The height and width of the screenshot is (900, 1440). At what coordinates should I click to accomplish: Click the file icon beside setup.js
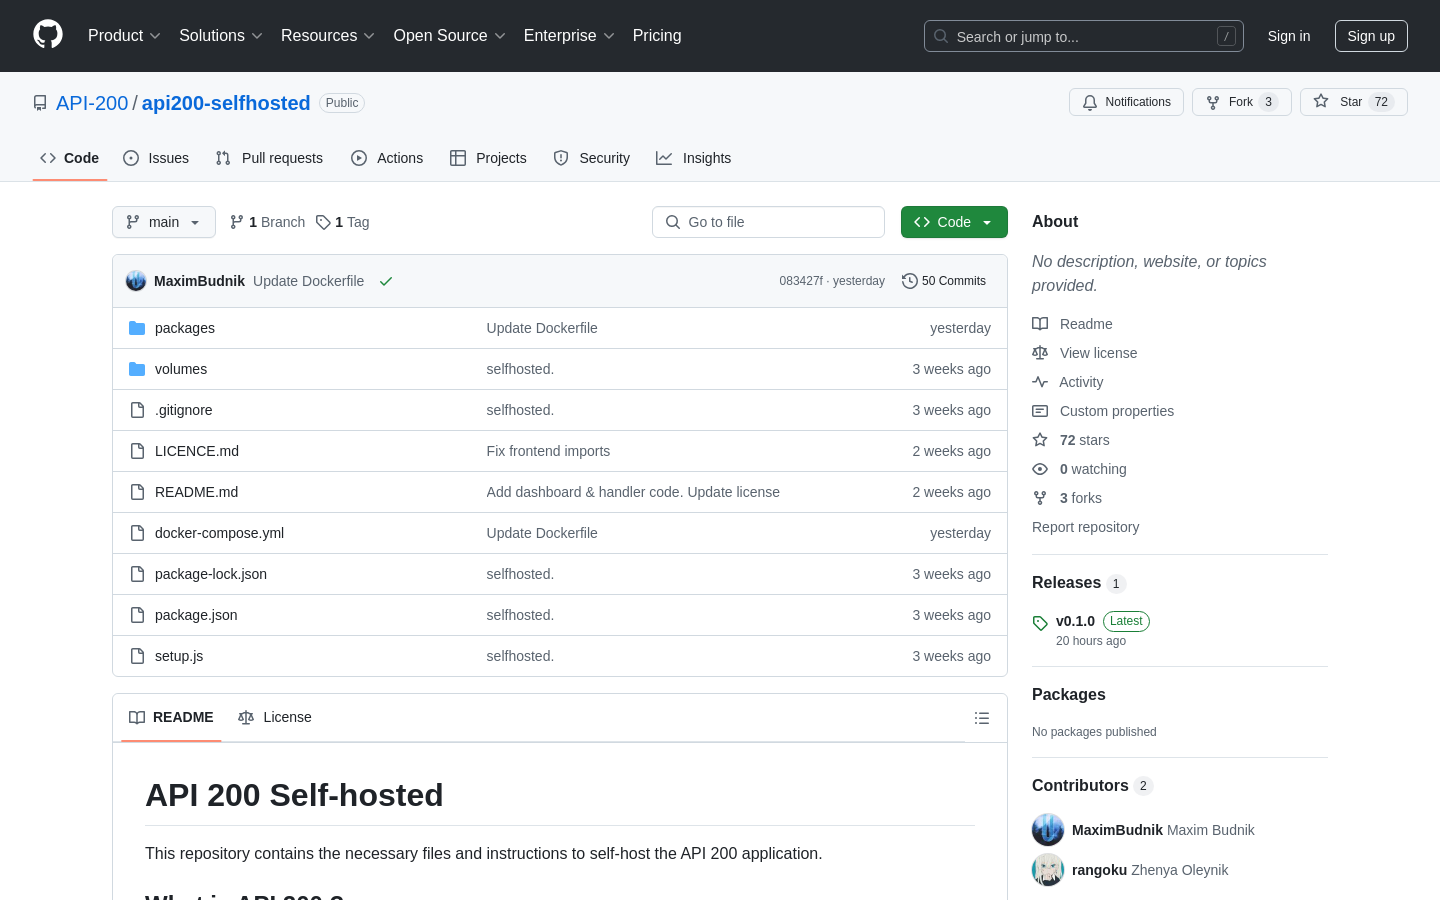tap(137, 656)
